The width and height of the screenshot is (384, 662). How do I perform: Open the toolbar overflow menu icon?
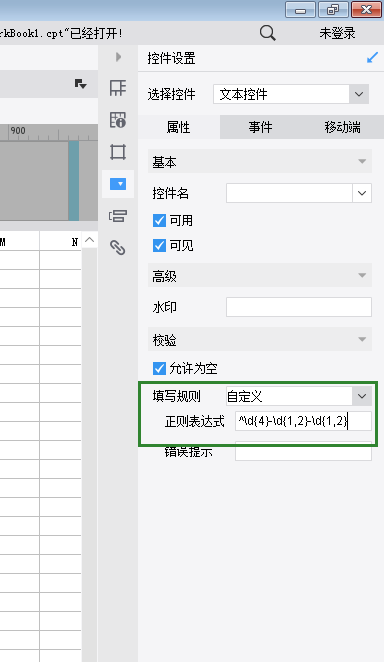coord(80,84)
